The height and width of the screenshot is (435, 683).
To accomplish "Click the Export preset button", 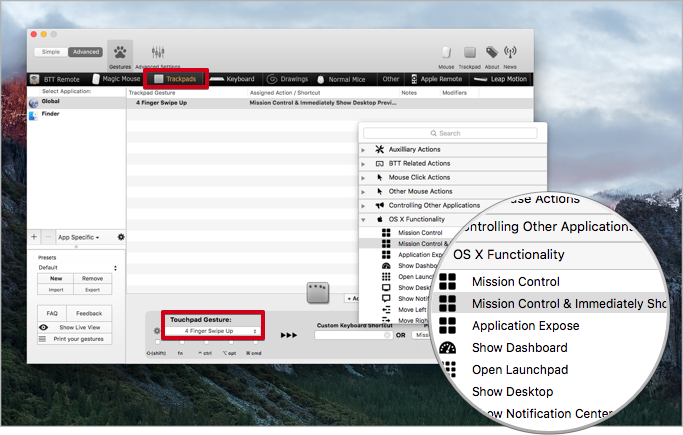I will click(92, 290).
